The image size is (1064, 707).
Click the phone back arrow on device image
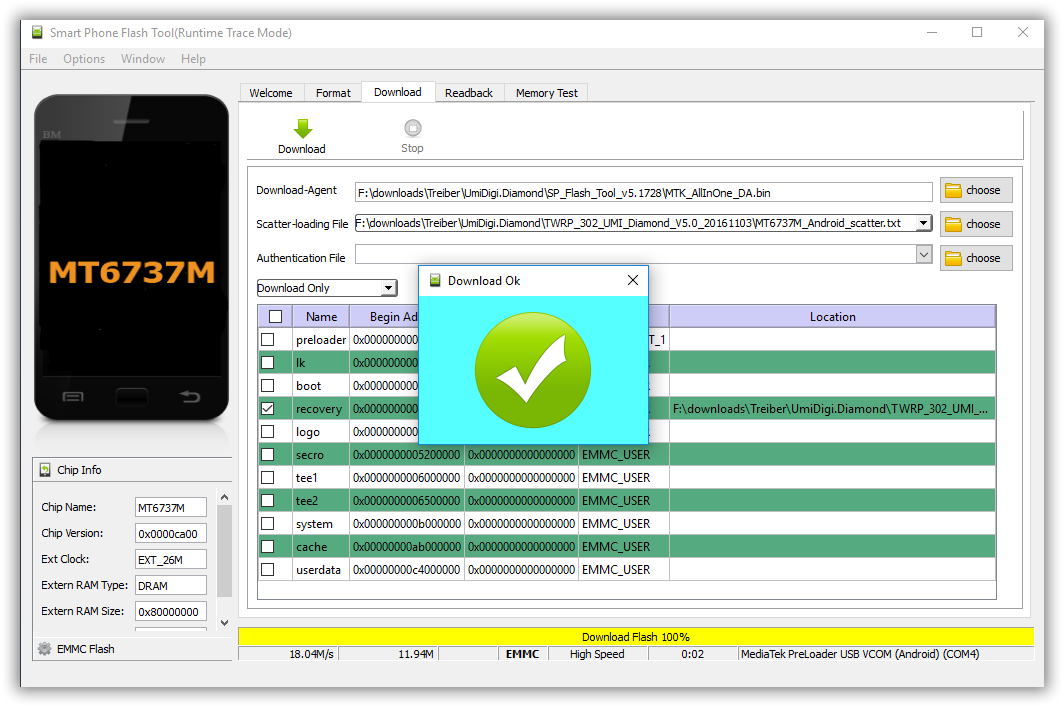(190, 397)
